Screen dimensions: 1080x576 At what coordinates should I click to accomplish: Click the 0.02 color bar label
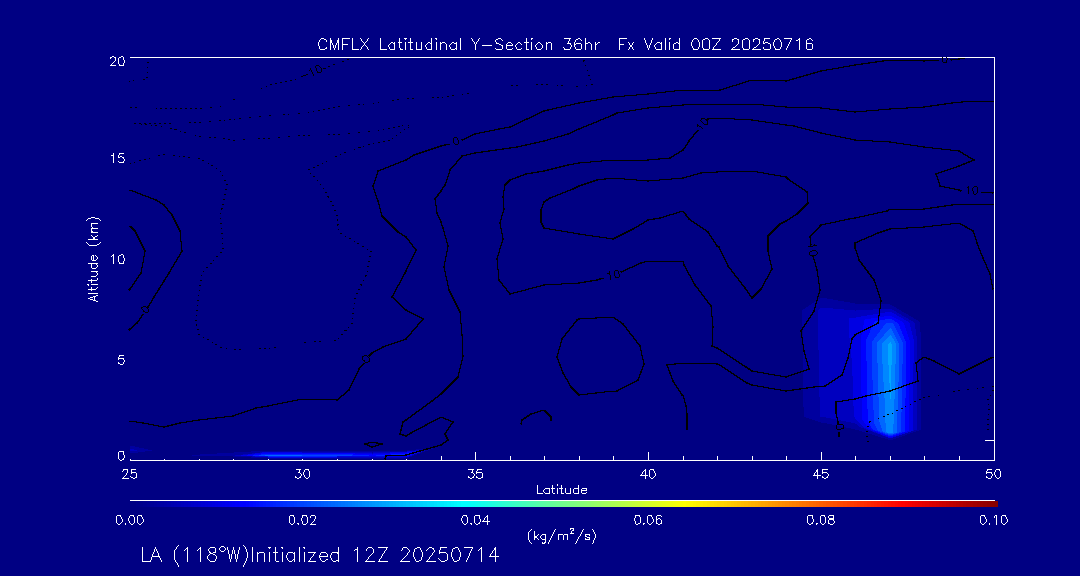pyautogui.click(x=302, y=520)
